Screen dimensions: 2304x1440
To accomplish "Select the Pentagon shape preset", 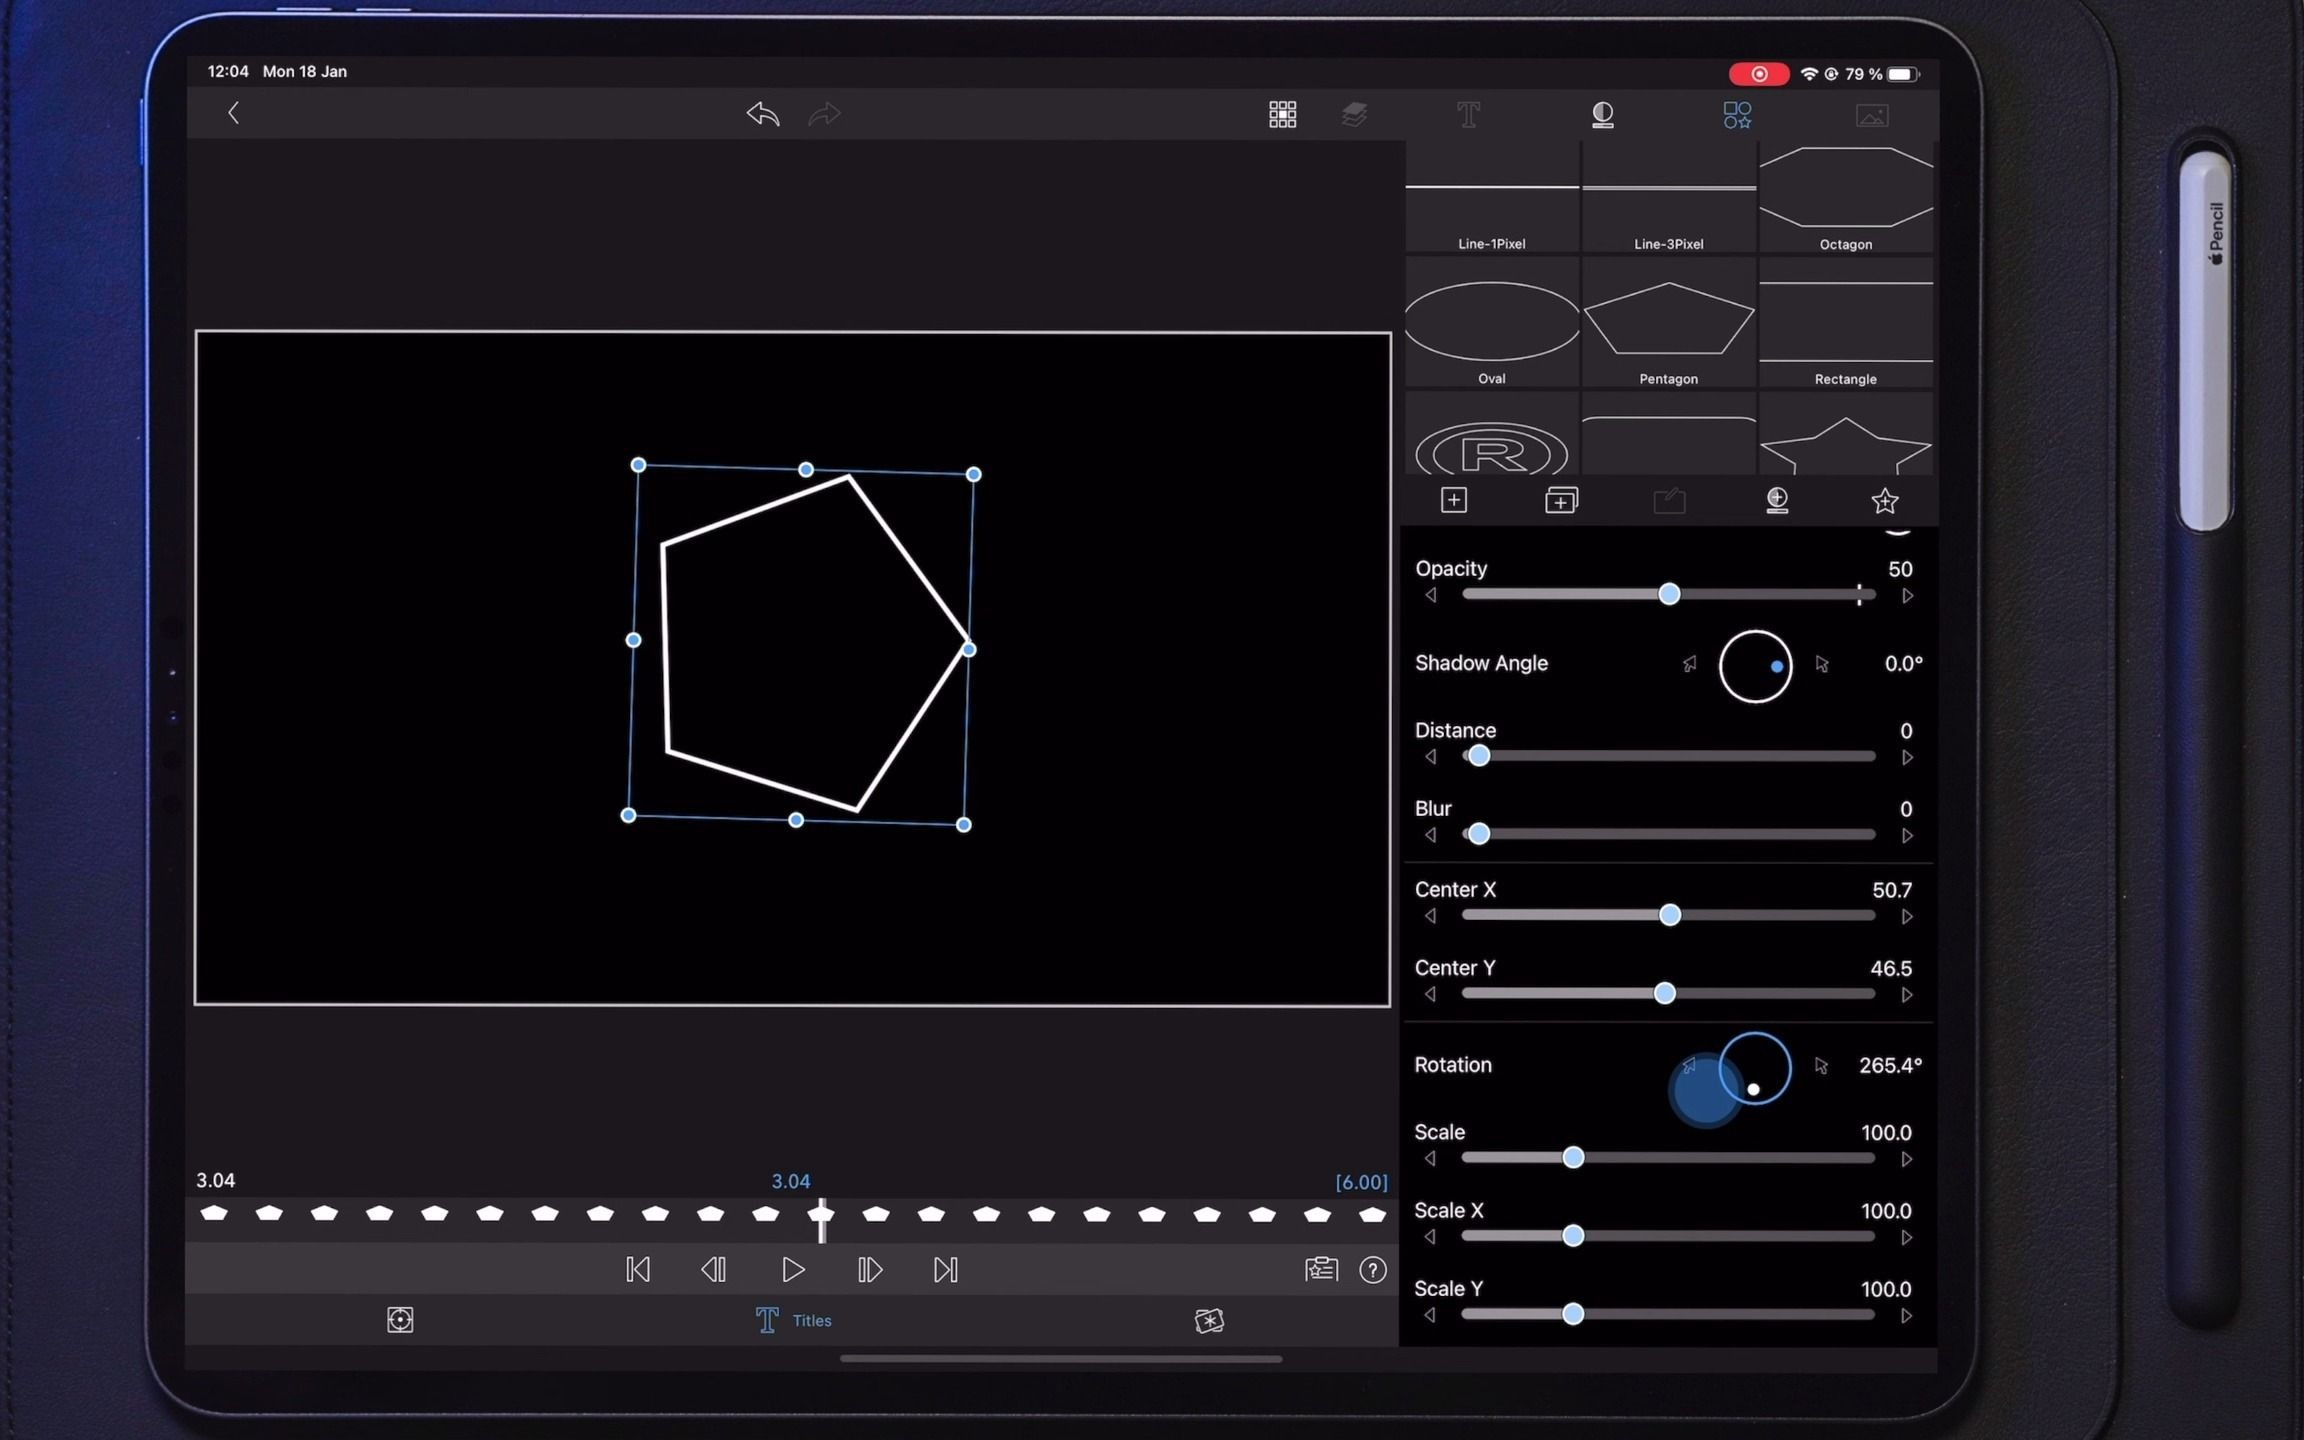I will click(x=1668, y=320).
